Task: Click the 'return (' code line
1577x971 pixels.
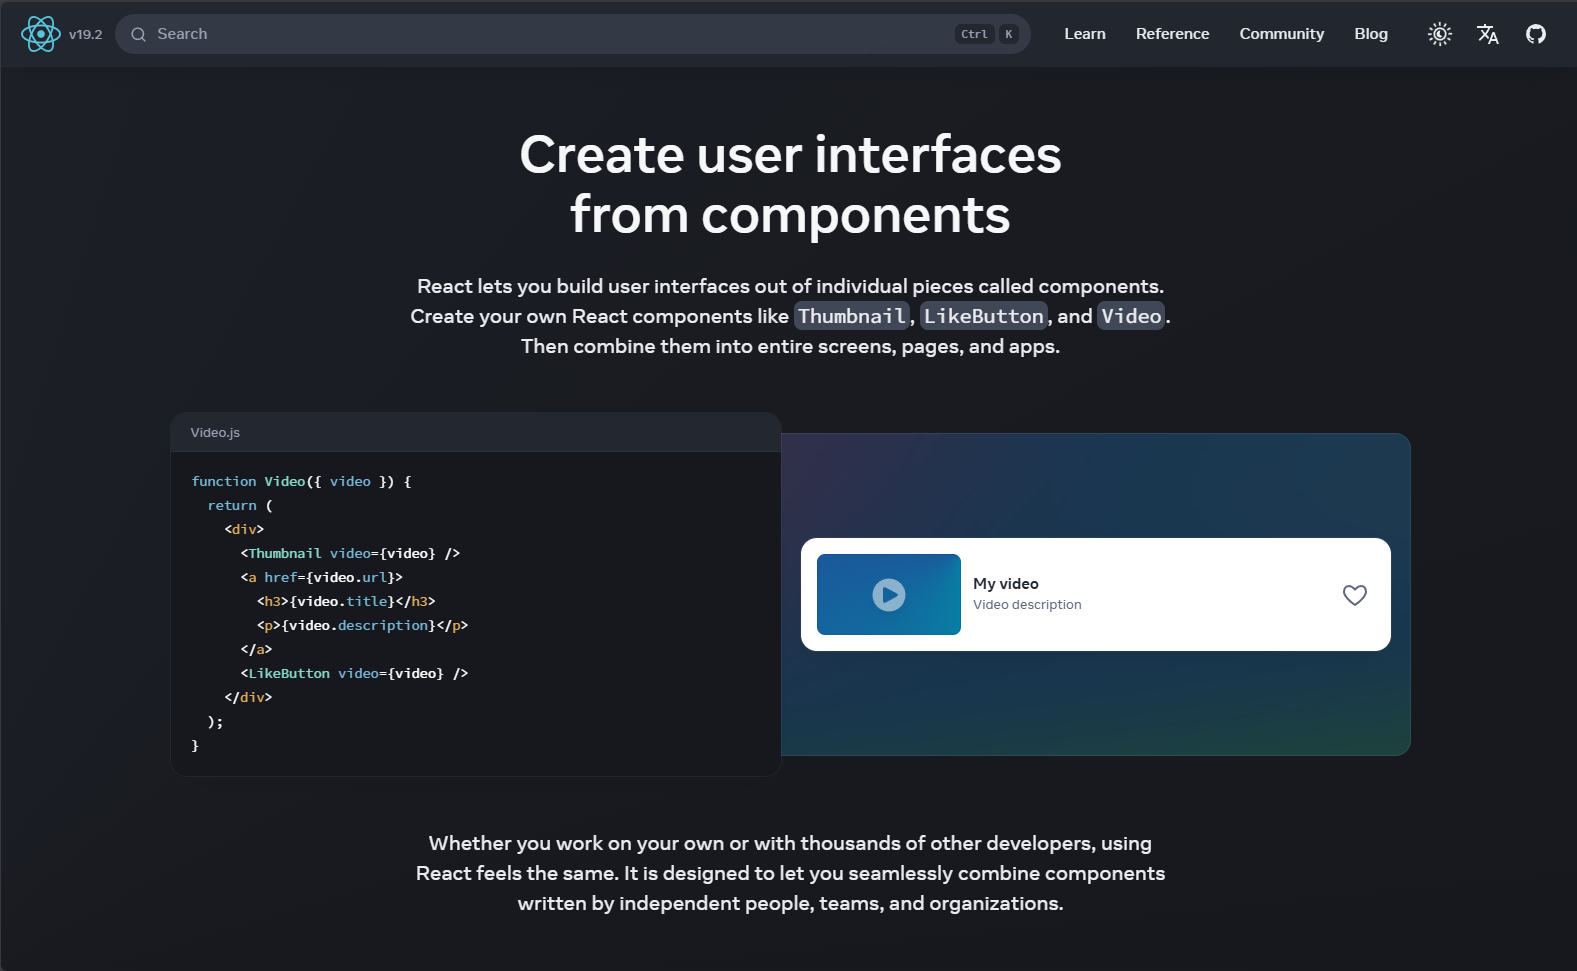Action: point(240,506)
